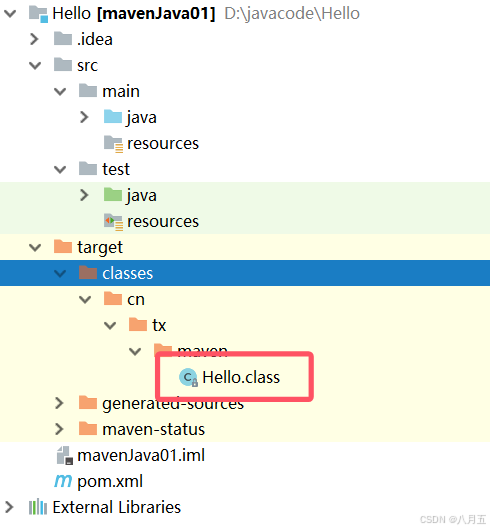
Task: Select resources label under test
Action: click(163, 221)
